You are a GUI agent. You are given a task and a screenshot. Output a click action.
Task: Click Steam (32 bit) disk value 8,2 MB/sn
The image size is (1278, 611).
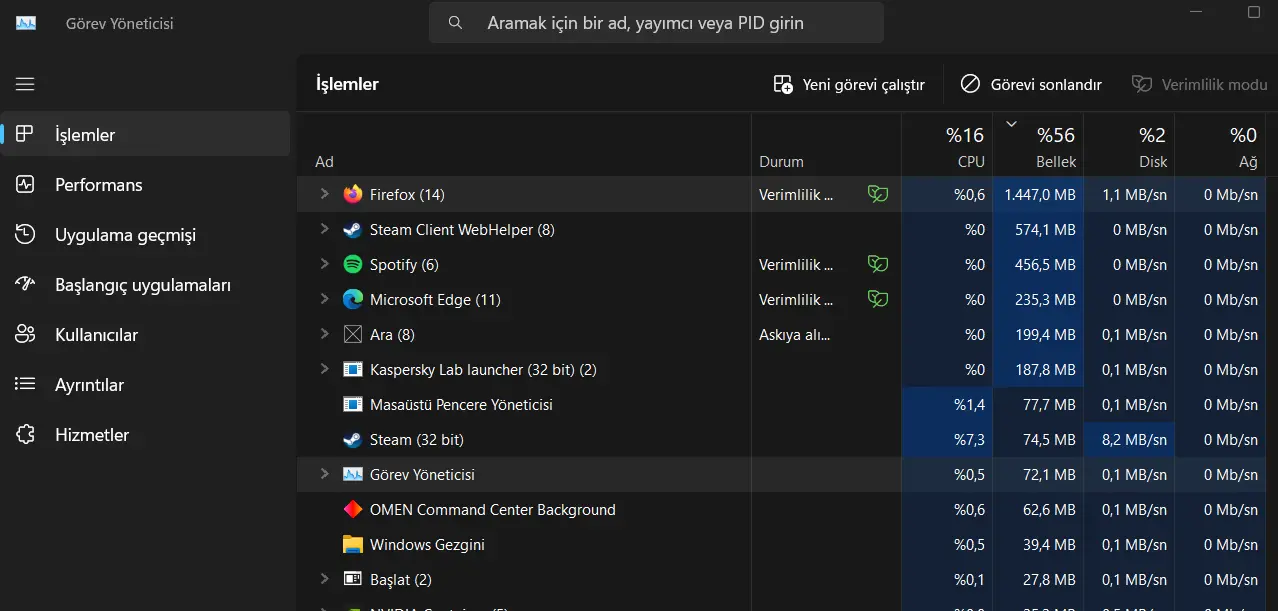click(1134, 440)
